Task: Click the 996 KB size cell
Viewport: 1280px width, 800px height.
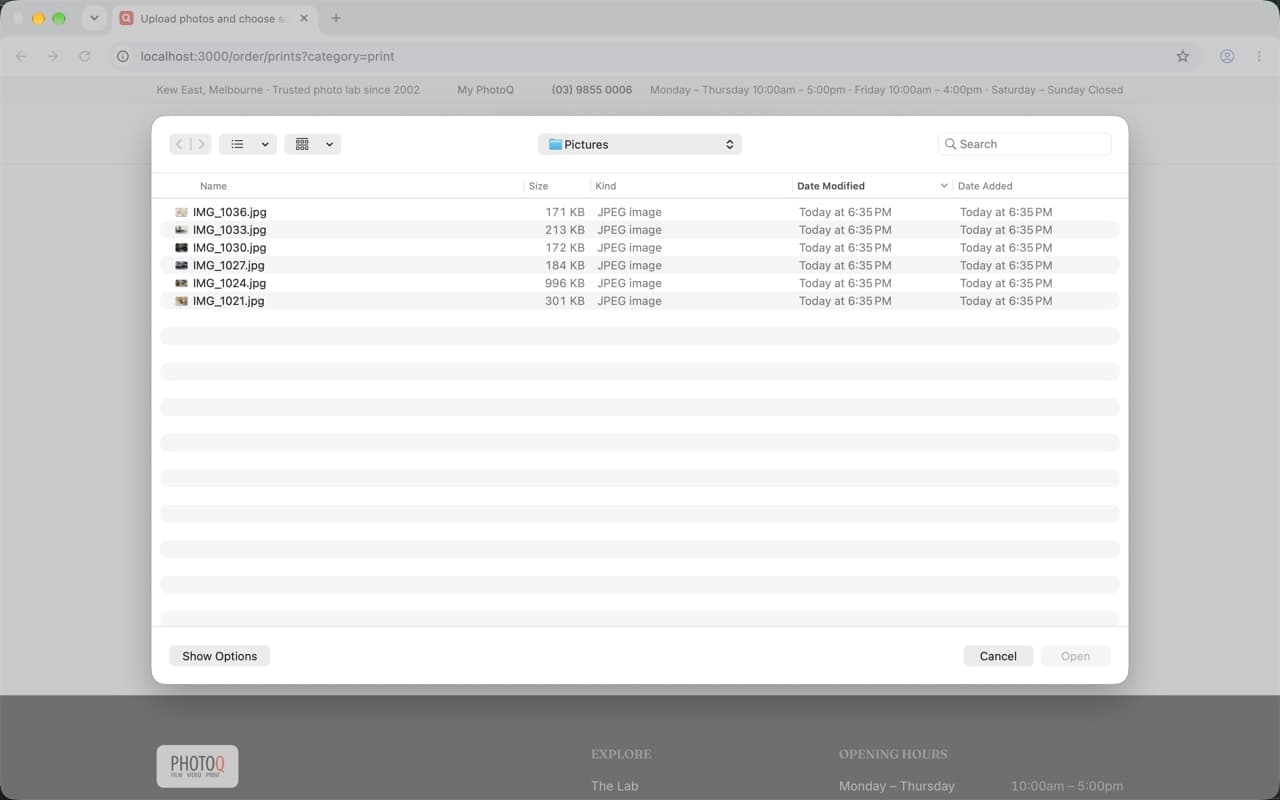Action: [x=565, y=283]
